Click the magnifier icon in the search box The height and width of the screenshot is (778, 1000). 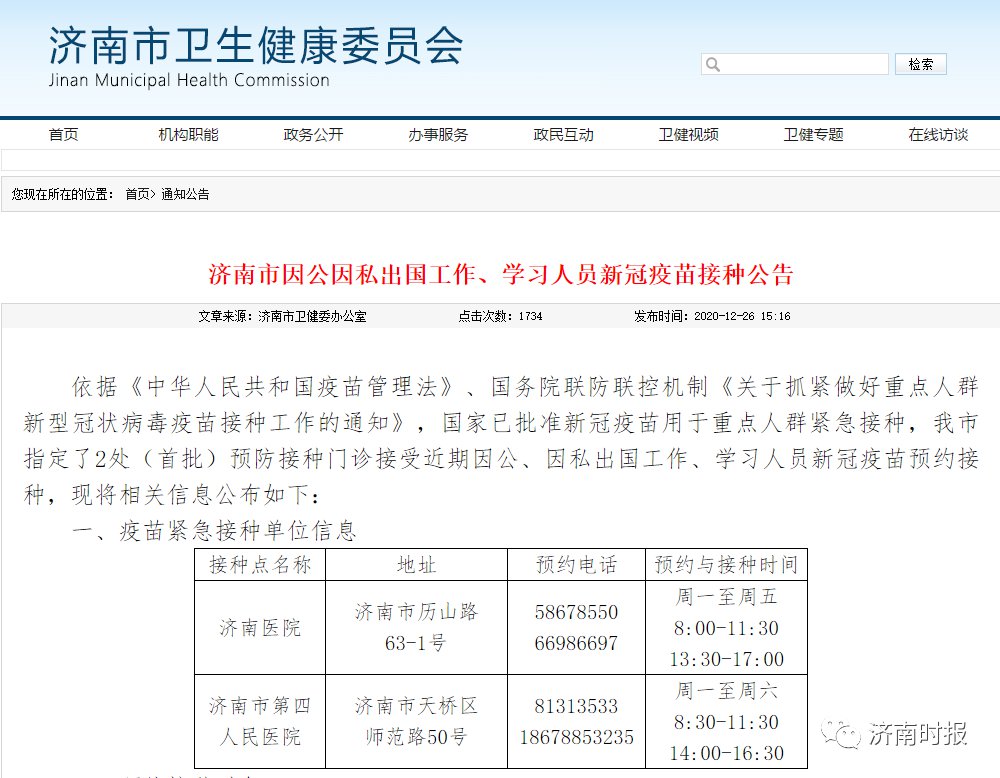click(713, 65)
